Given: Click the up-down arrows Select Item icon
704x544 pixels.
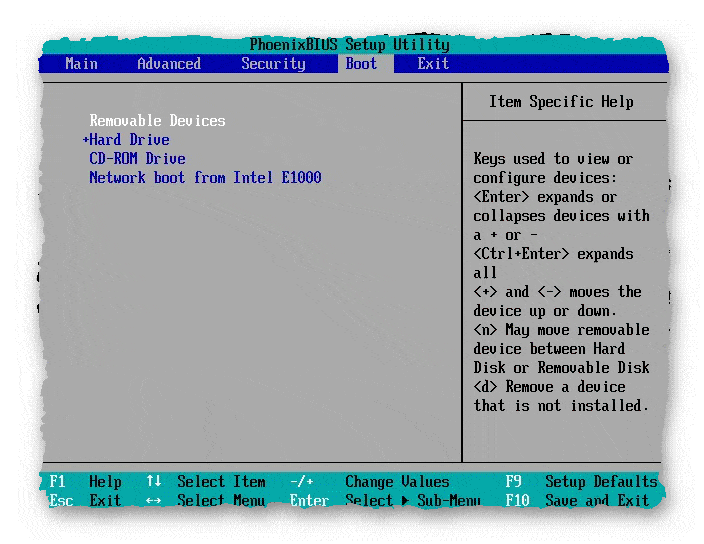Looking at the screenshot, I should [x=154, y=482].
